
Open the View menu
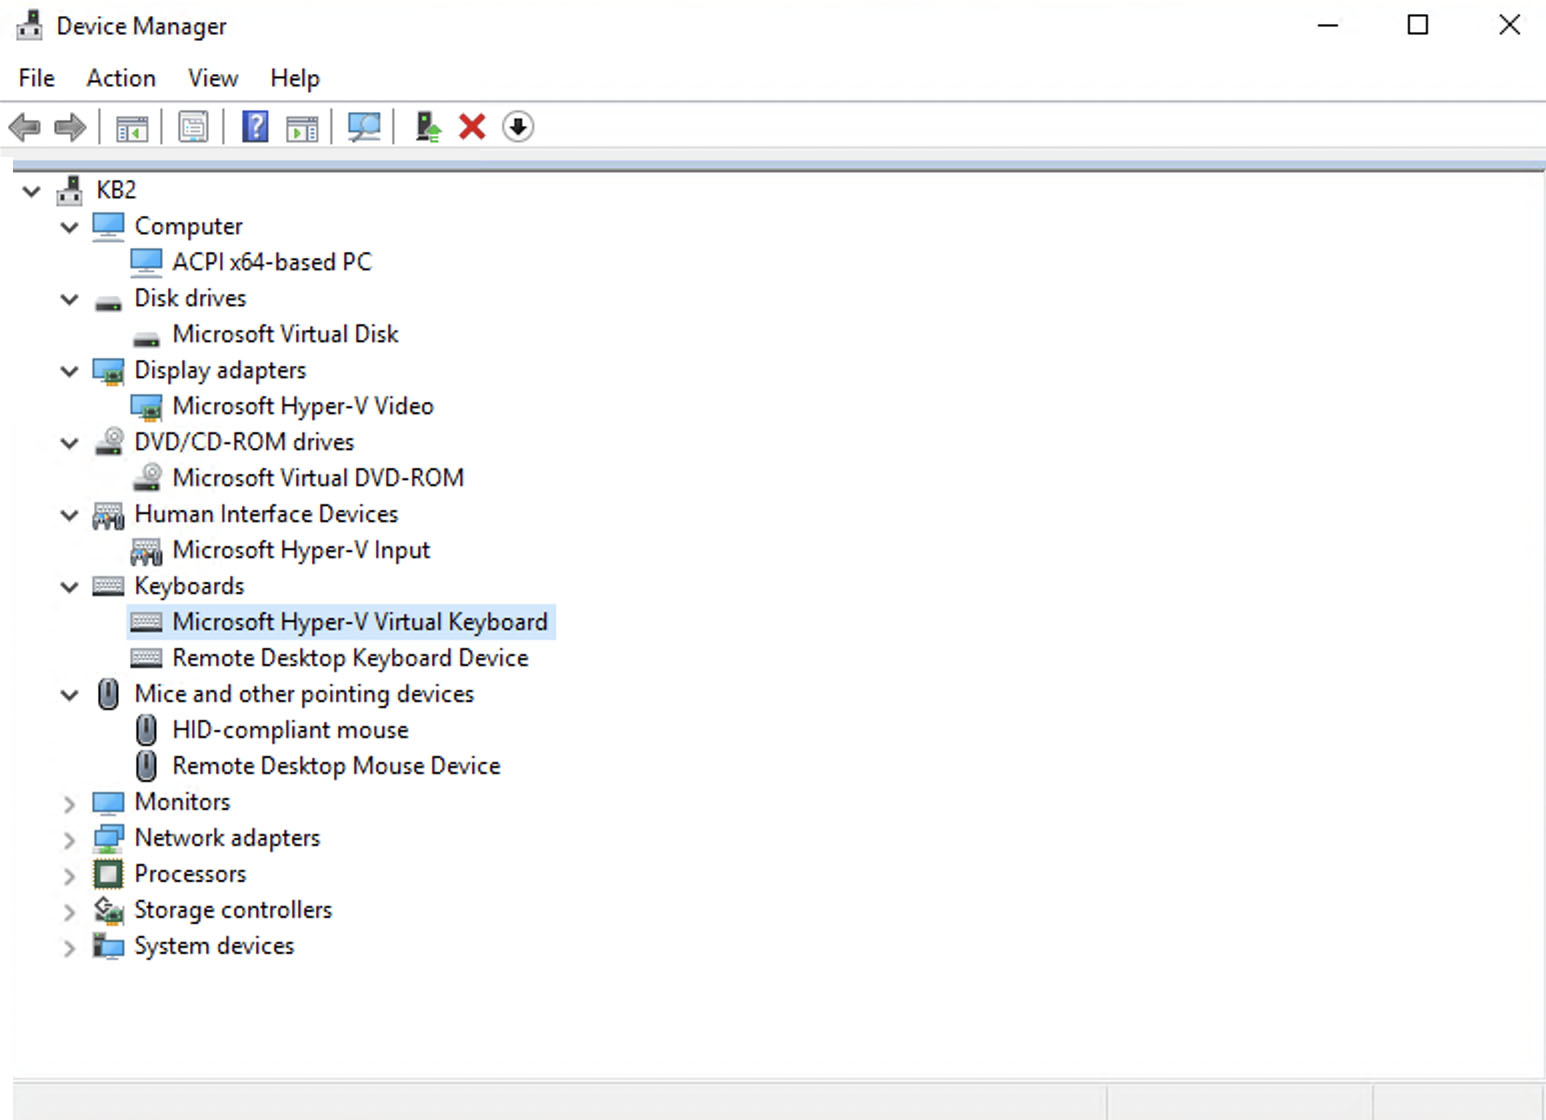[212, 78]
